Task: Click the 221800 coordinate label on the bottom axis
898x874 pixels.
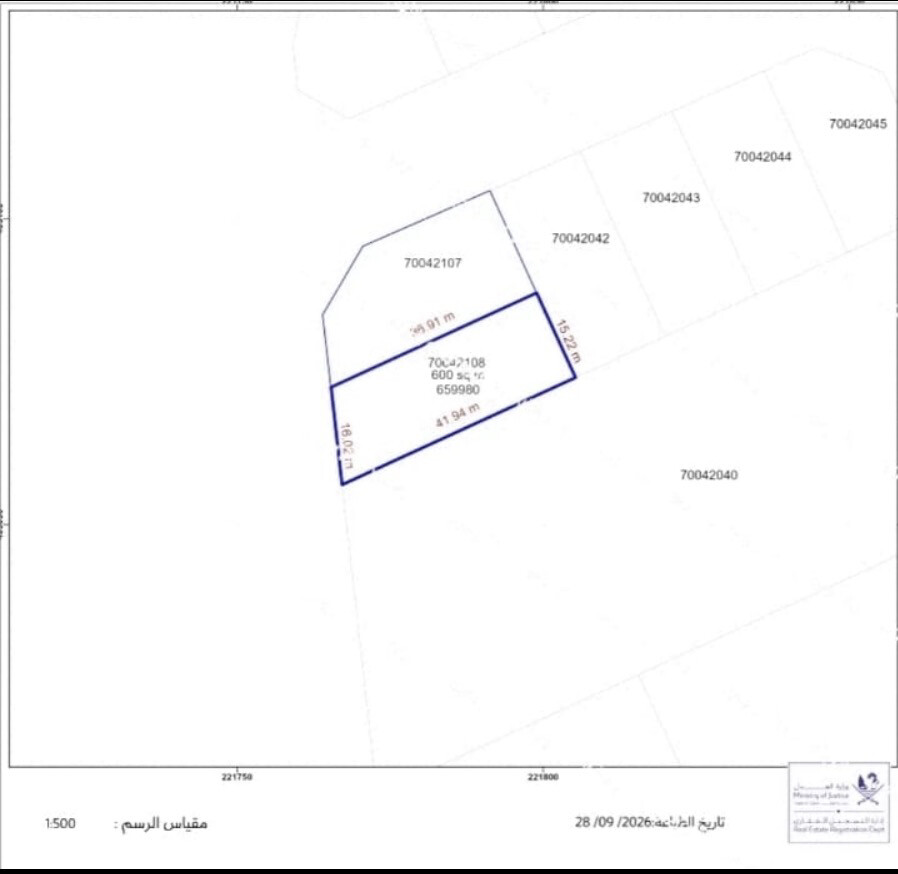Action: 543,777
